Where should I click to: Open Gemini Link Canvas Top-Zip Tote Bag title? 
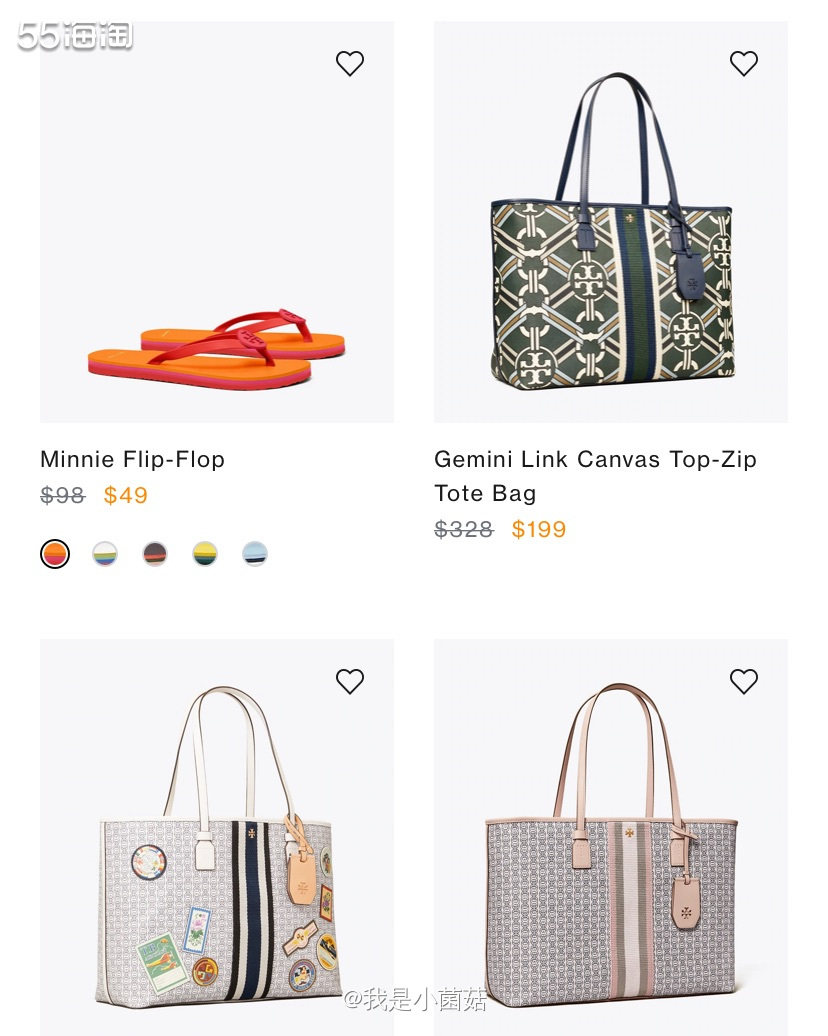coord(595,476)
